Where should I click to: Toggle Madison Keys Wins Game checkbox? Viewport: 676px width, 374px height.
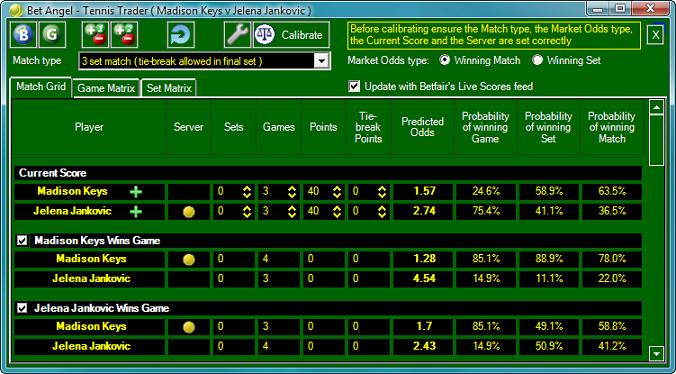22,240
